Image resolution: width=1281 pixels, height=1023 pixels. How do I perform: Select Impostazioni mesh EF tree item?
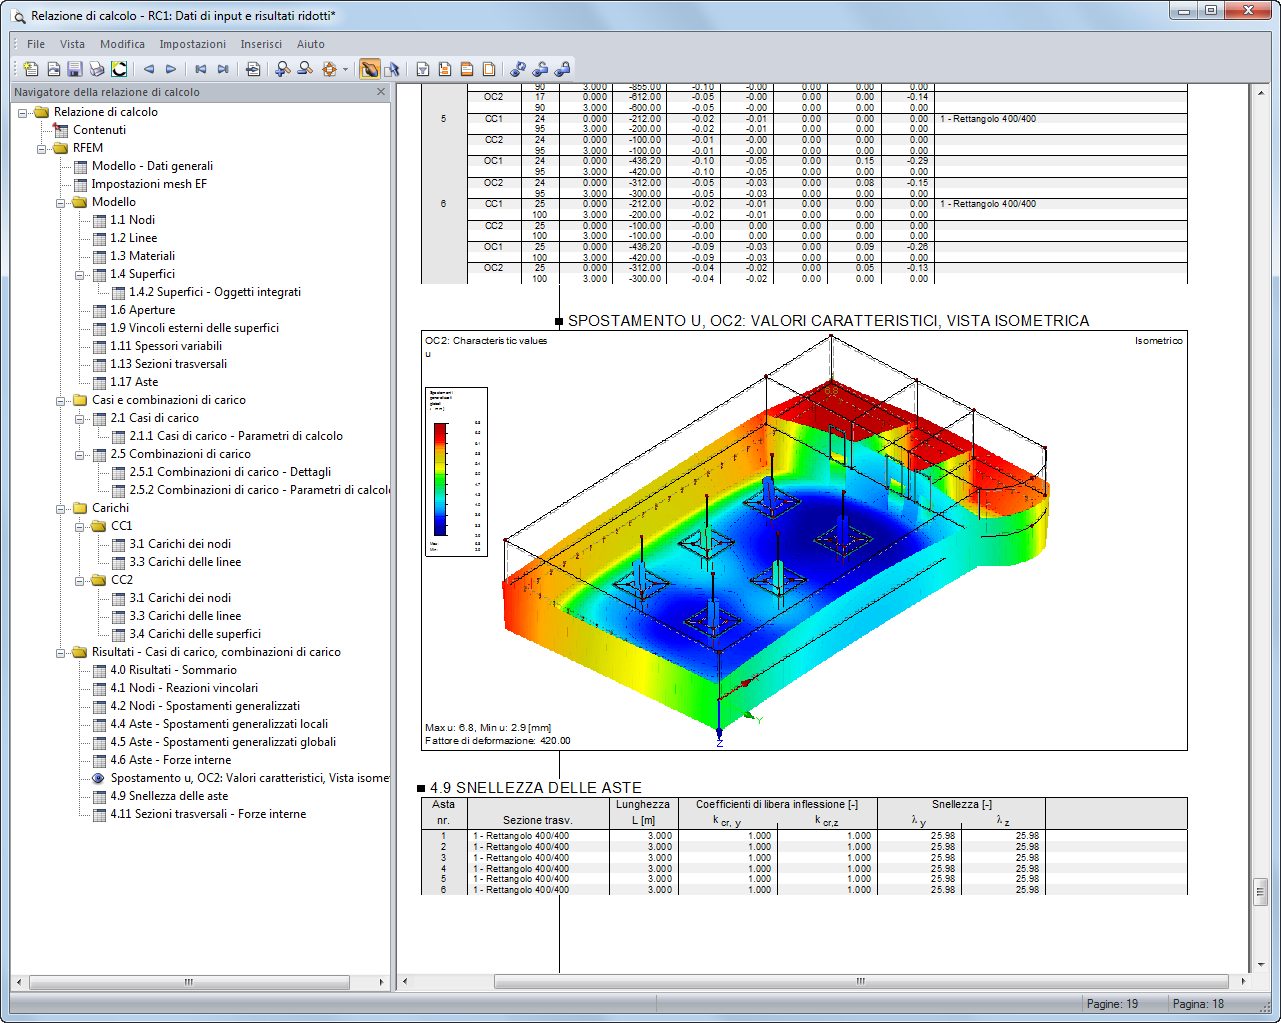(x=149, y=184)
